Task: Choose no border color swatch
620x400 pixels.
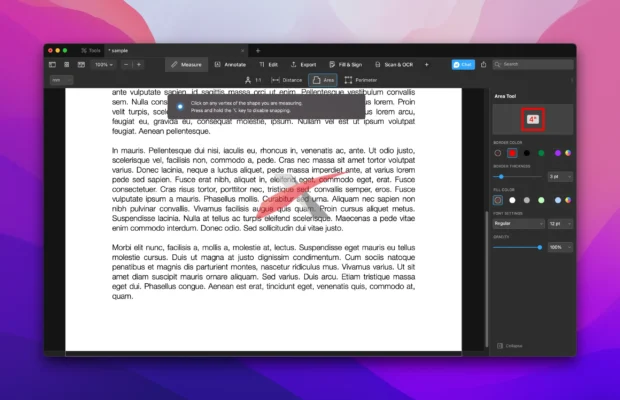Action: [498, 153]
